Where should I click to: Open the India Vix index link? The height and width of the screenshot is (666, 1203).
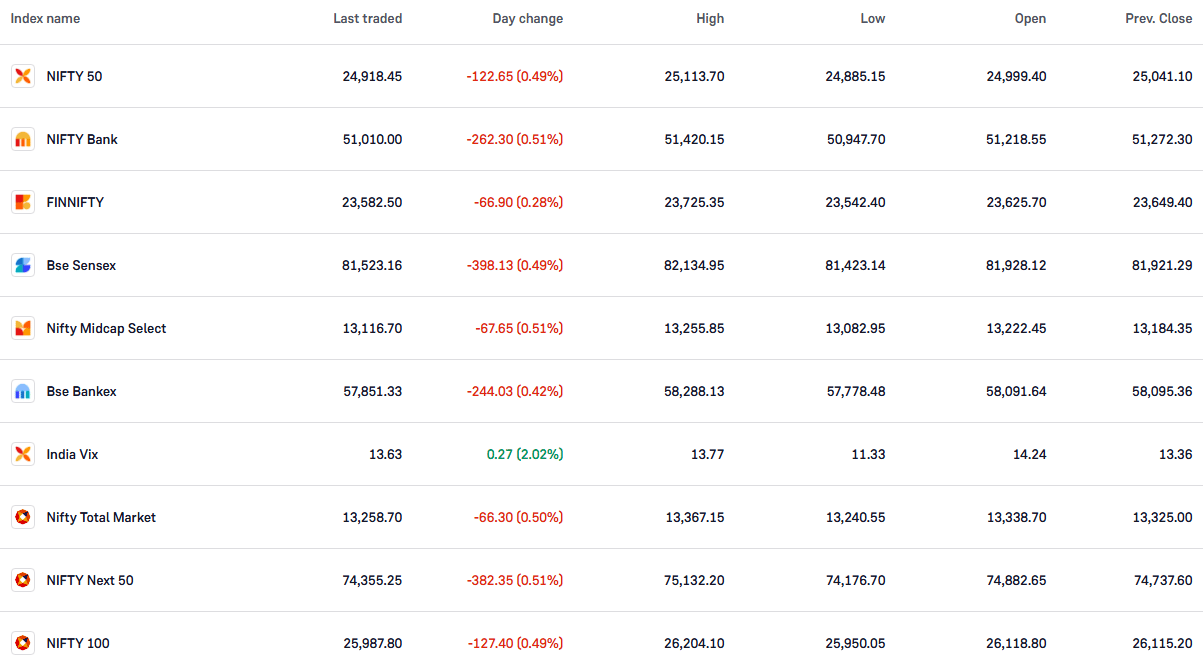(x=72, y=454)
